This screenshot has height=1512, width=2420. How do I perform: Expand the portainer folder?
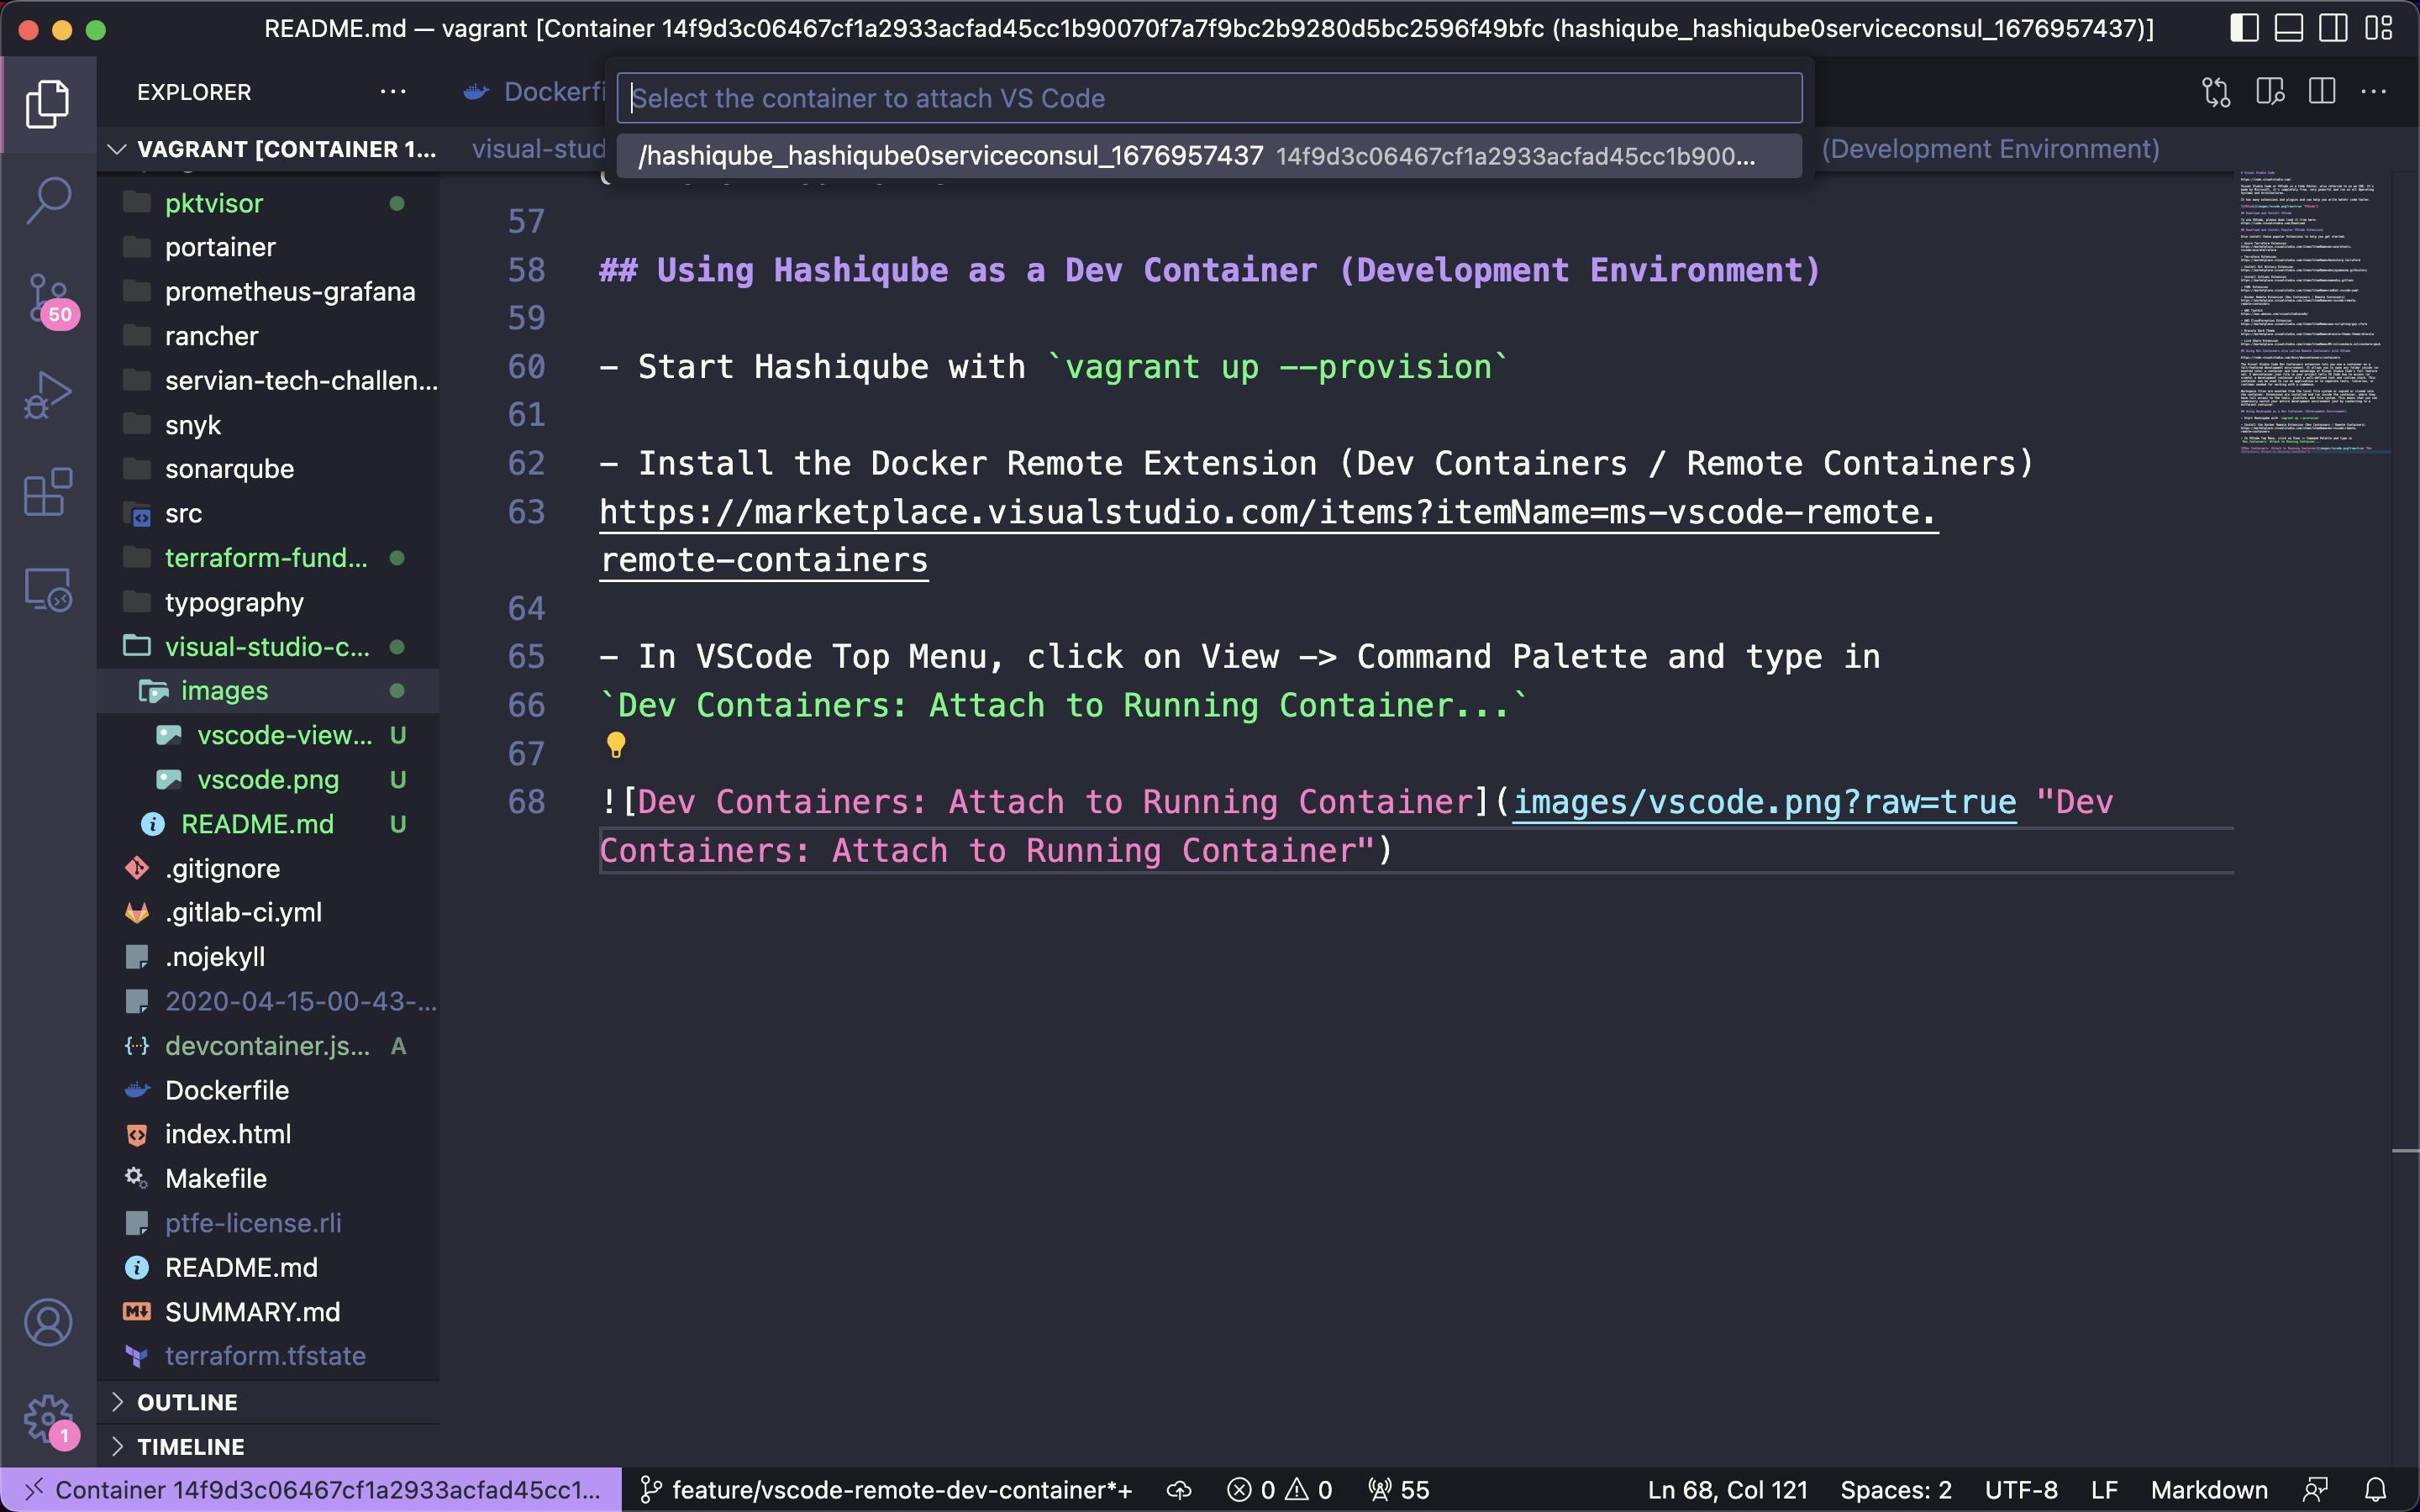(x=268, y=247)
